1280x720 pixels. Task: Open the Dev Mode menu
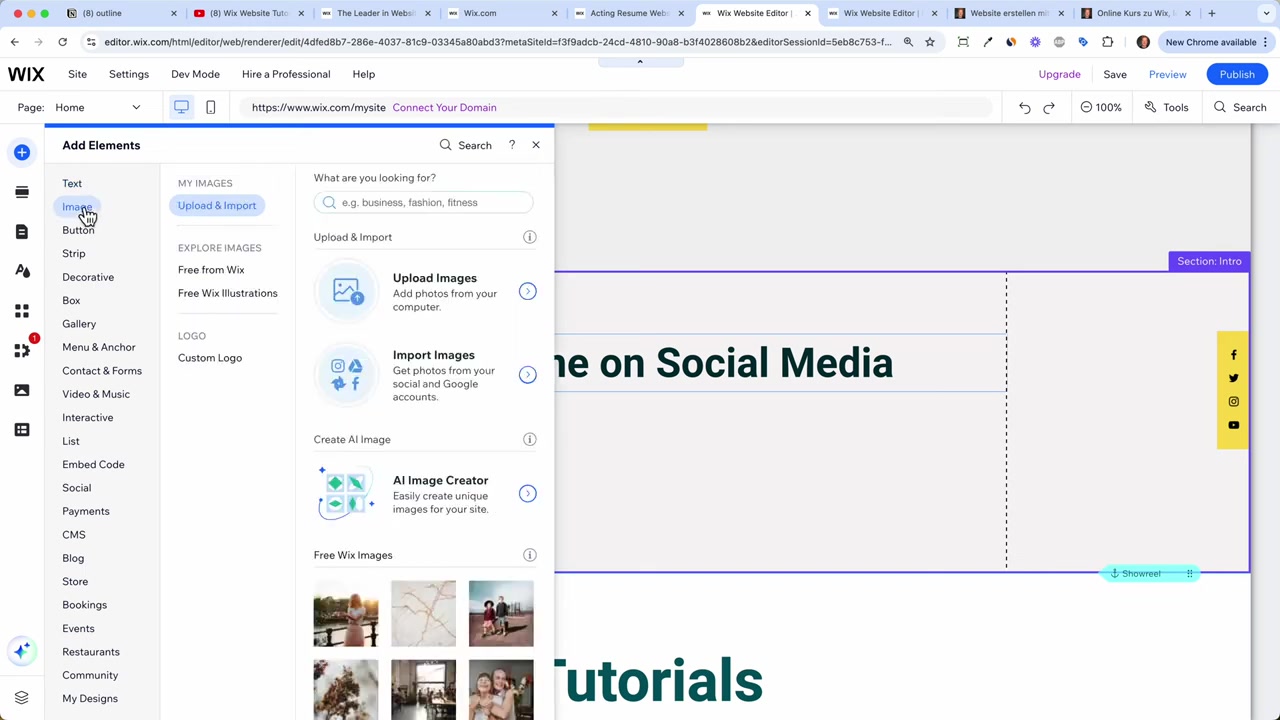click(195, 74)
